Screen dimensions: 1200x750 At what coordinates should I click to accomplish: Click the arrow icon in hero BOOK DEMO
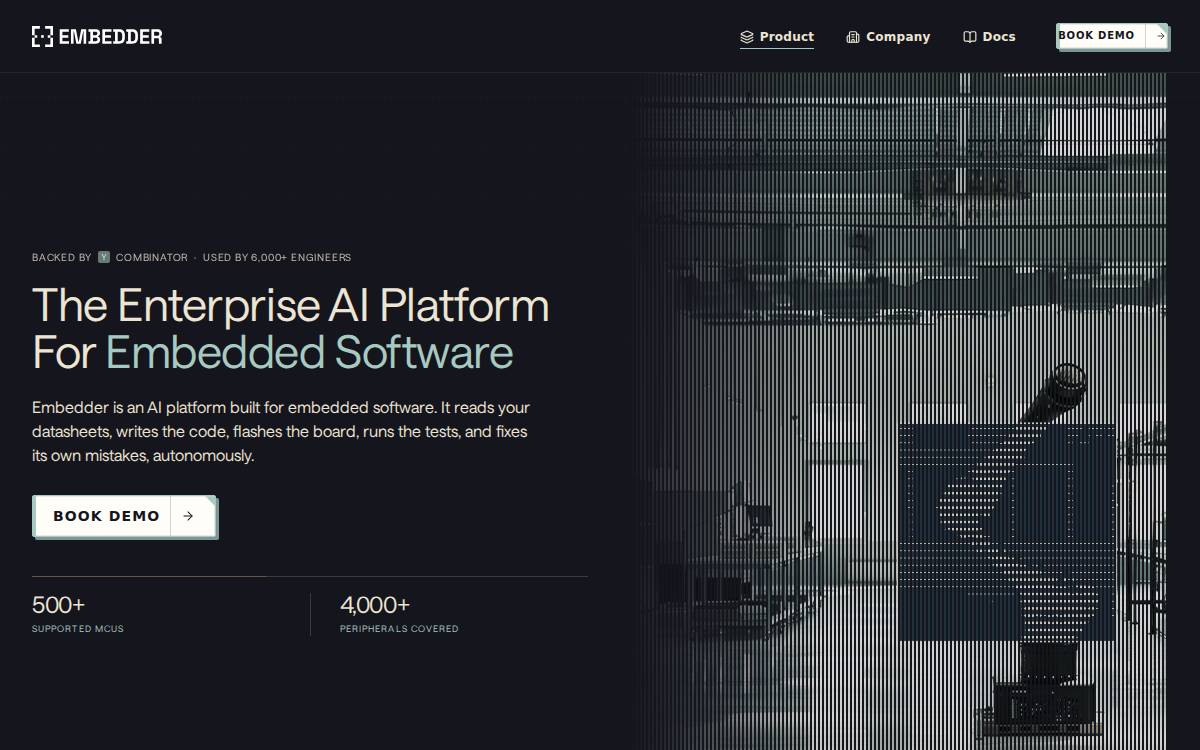(188, 516)
